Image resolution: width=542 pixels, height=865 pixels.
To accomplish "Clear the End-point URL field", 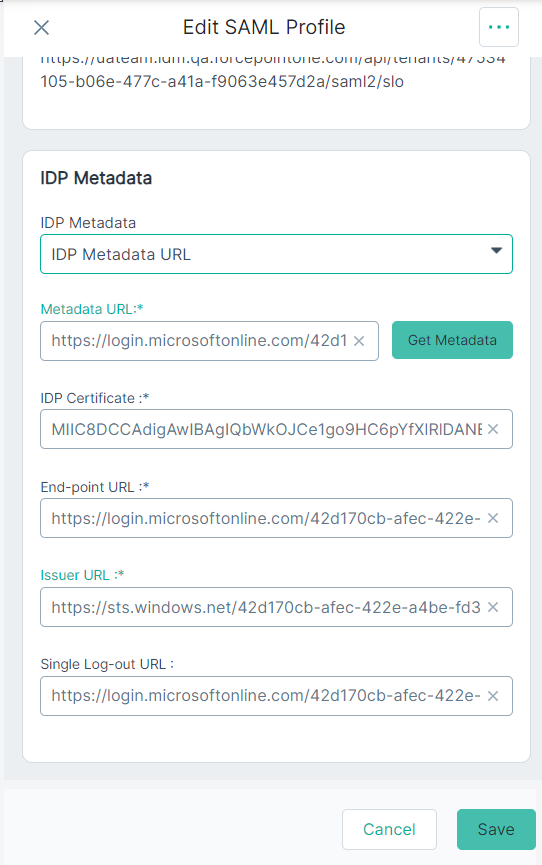I will pos(493,518).
